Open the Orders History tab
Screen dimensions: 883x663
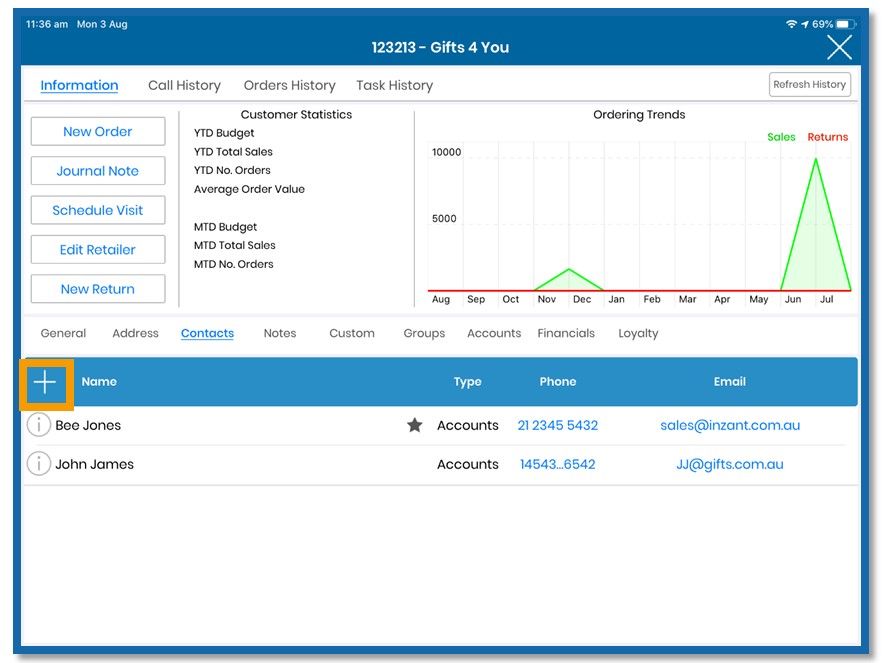pos(289,85)
